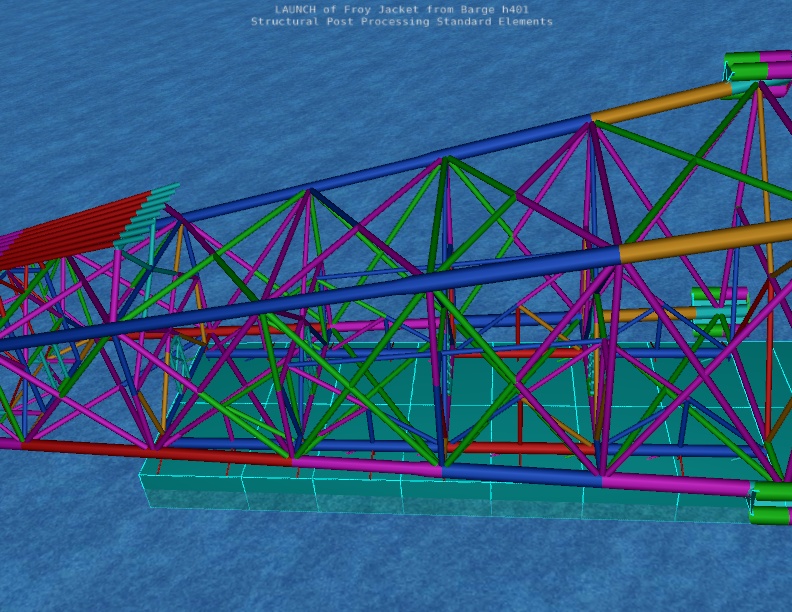Select the green cylinder cluster at bottom-right corner
The image size is (792, 612).
click(x=771, y=503)
